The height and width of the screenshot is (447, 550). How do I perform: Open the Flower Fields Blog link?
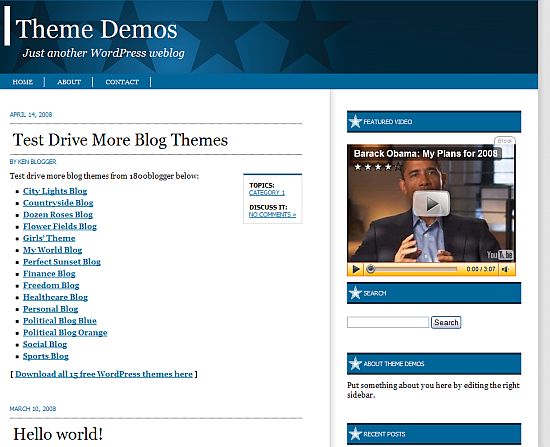[60, 226]
